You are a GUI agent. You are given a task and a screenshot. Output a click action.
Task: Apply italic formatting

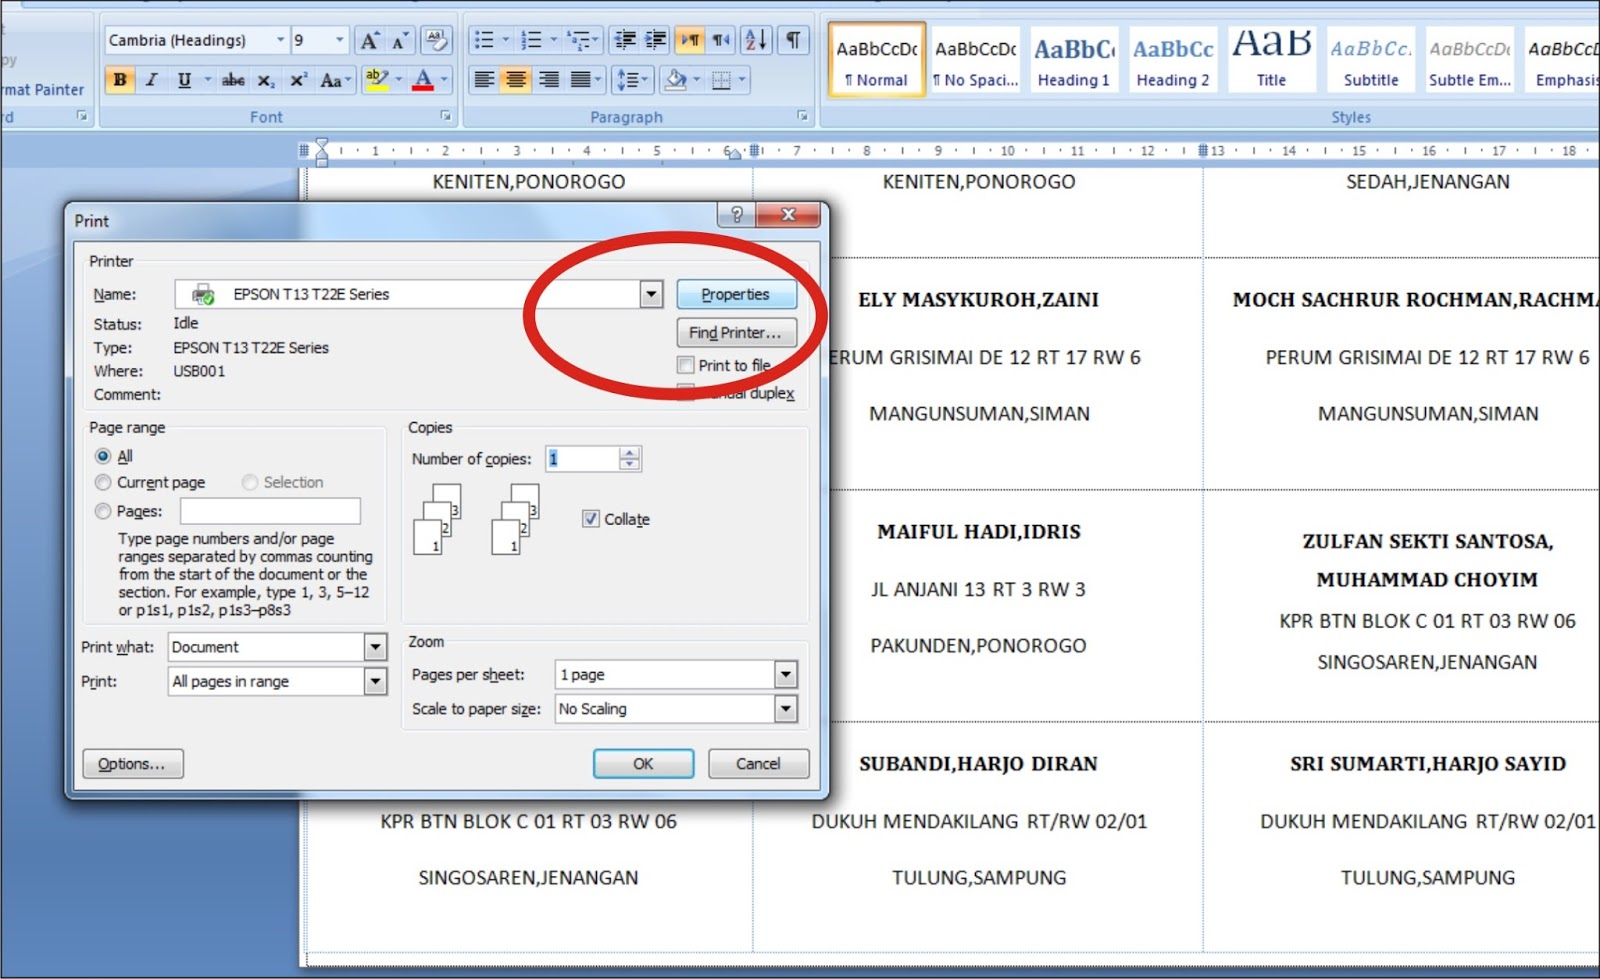pos(152,80)
